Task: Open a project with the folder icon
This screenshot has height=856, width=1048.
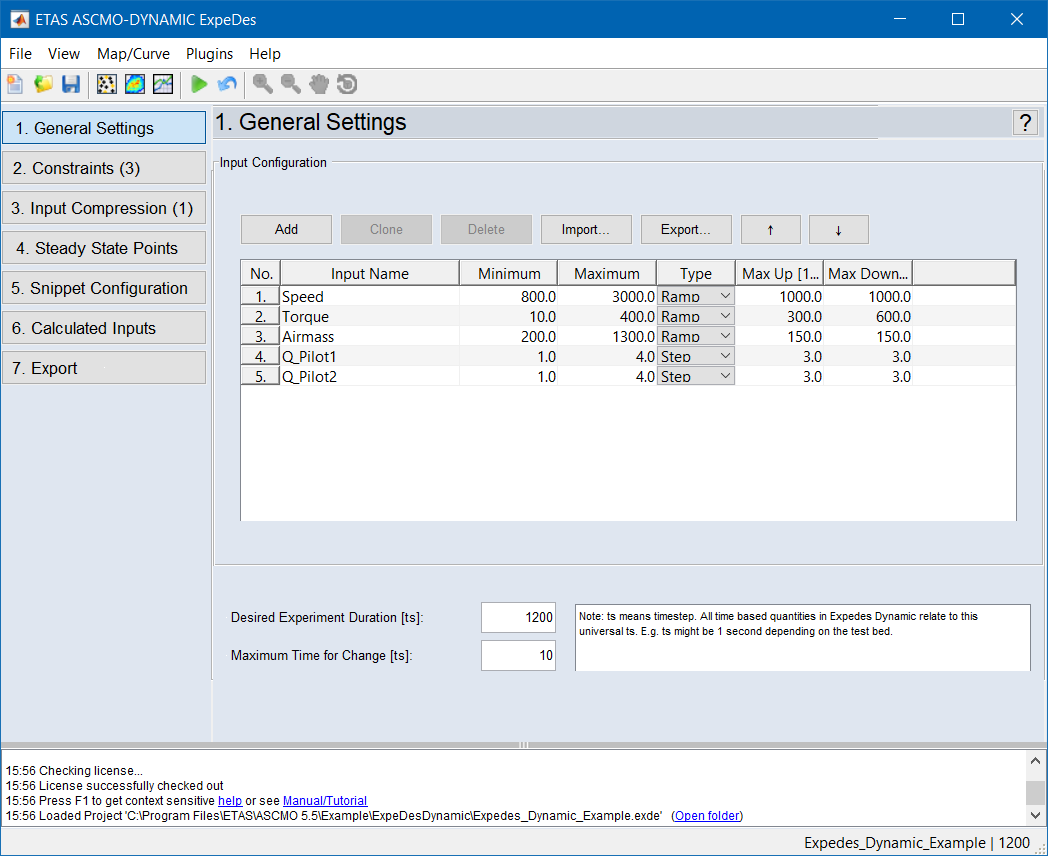Action: (x=43, y=85)
